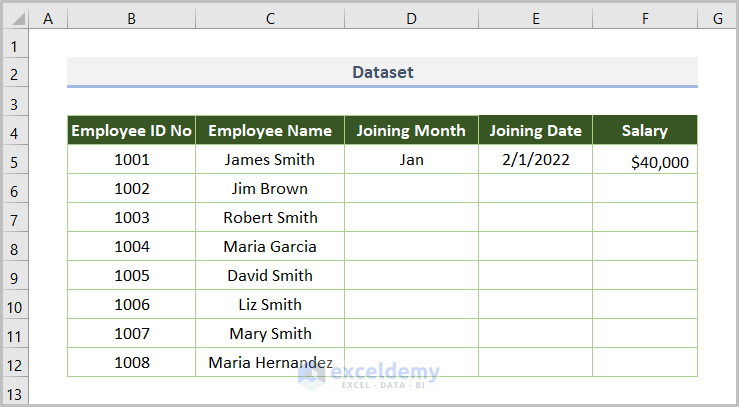
Task: Click the select-all corner triangle
Action: (x=15, y=17)
